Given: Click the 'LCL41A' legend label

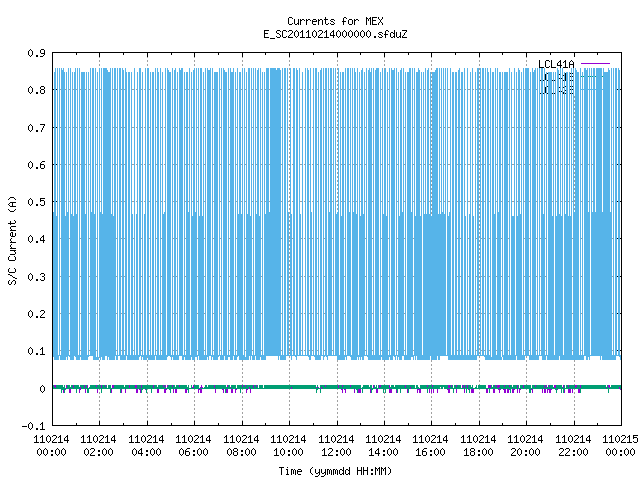Looking at the screenshot, I should tap(556, 64).
